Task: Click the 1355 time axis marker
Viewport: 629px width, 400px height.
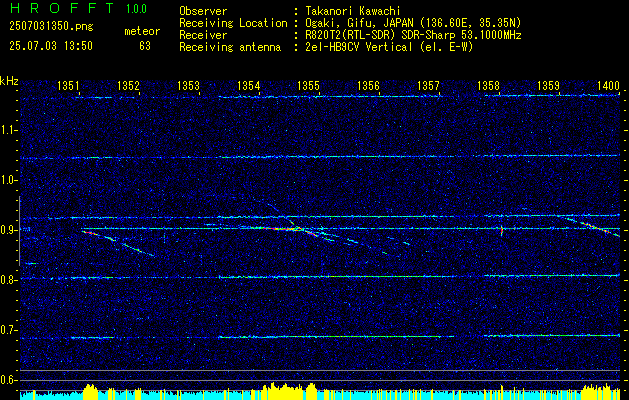Action: pos(308,85)
